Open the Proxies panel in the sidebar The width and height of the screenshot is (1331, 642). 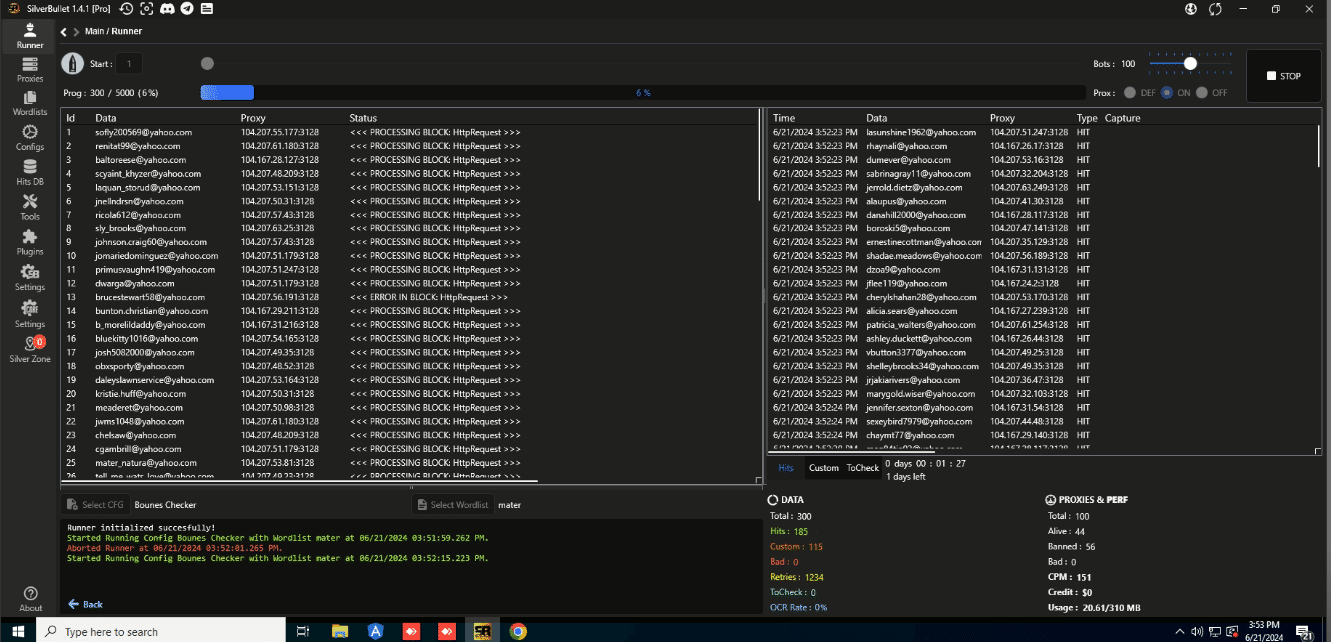[29, 72]
